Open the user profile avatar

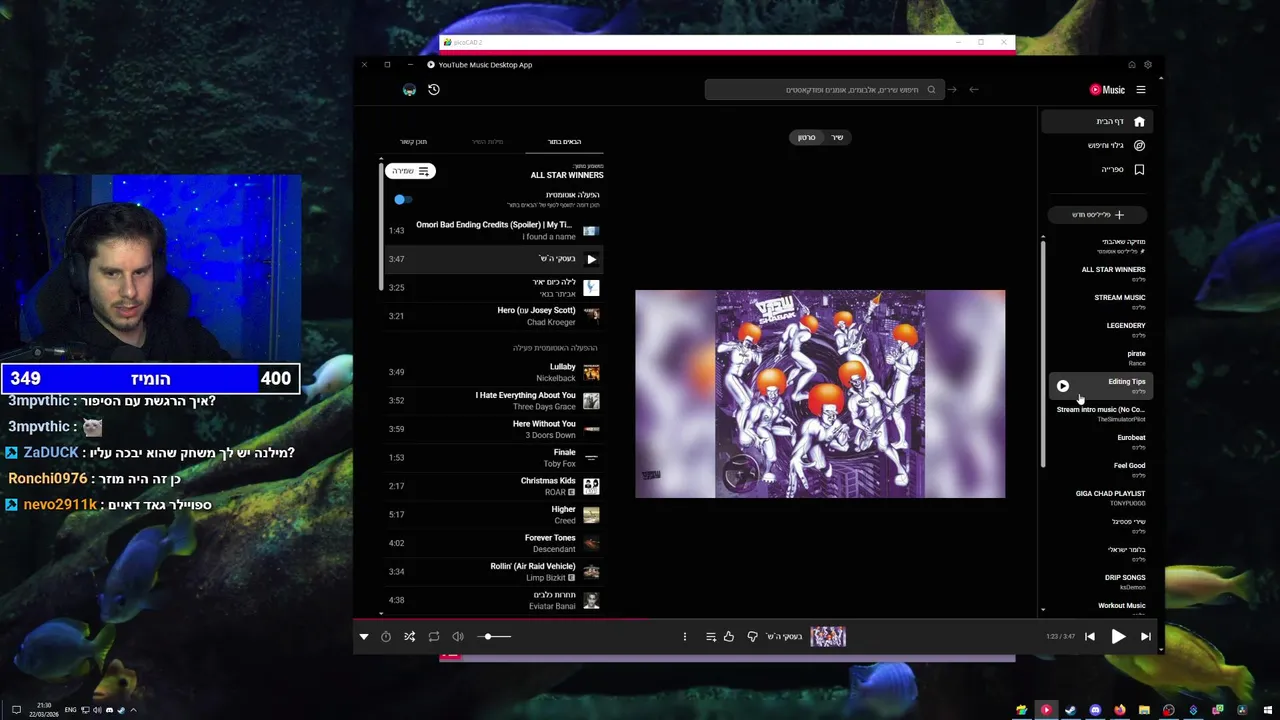pos(409,90)
